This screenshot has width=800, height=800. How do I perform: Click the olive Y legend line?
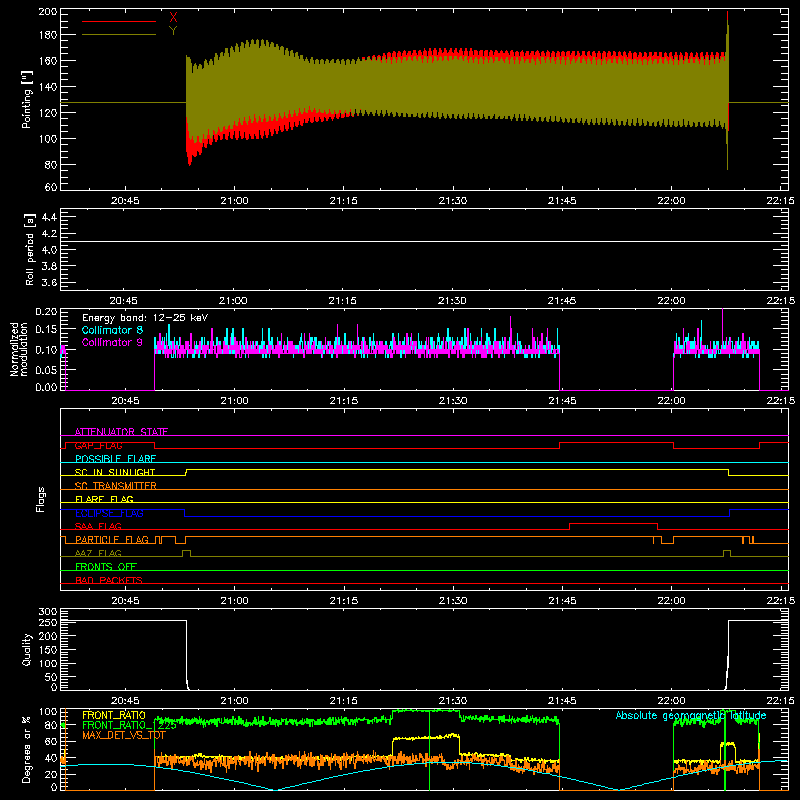coord(119,35)
